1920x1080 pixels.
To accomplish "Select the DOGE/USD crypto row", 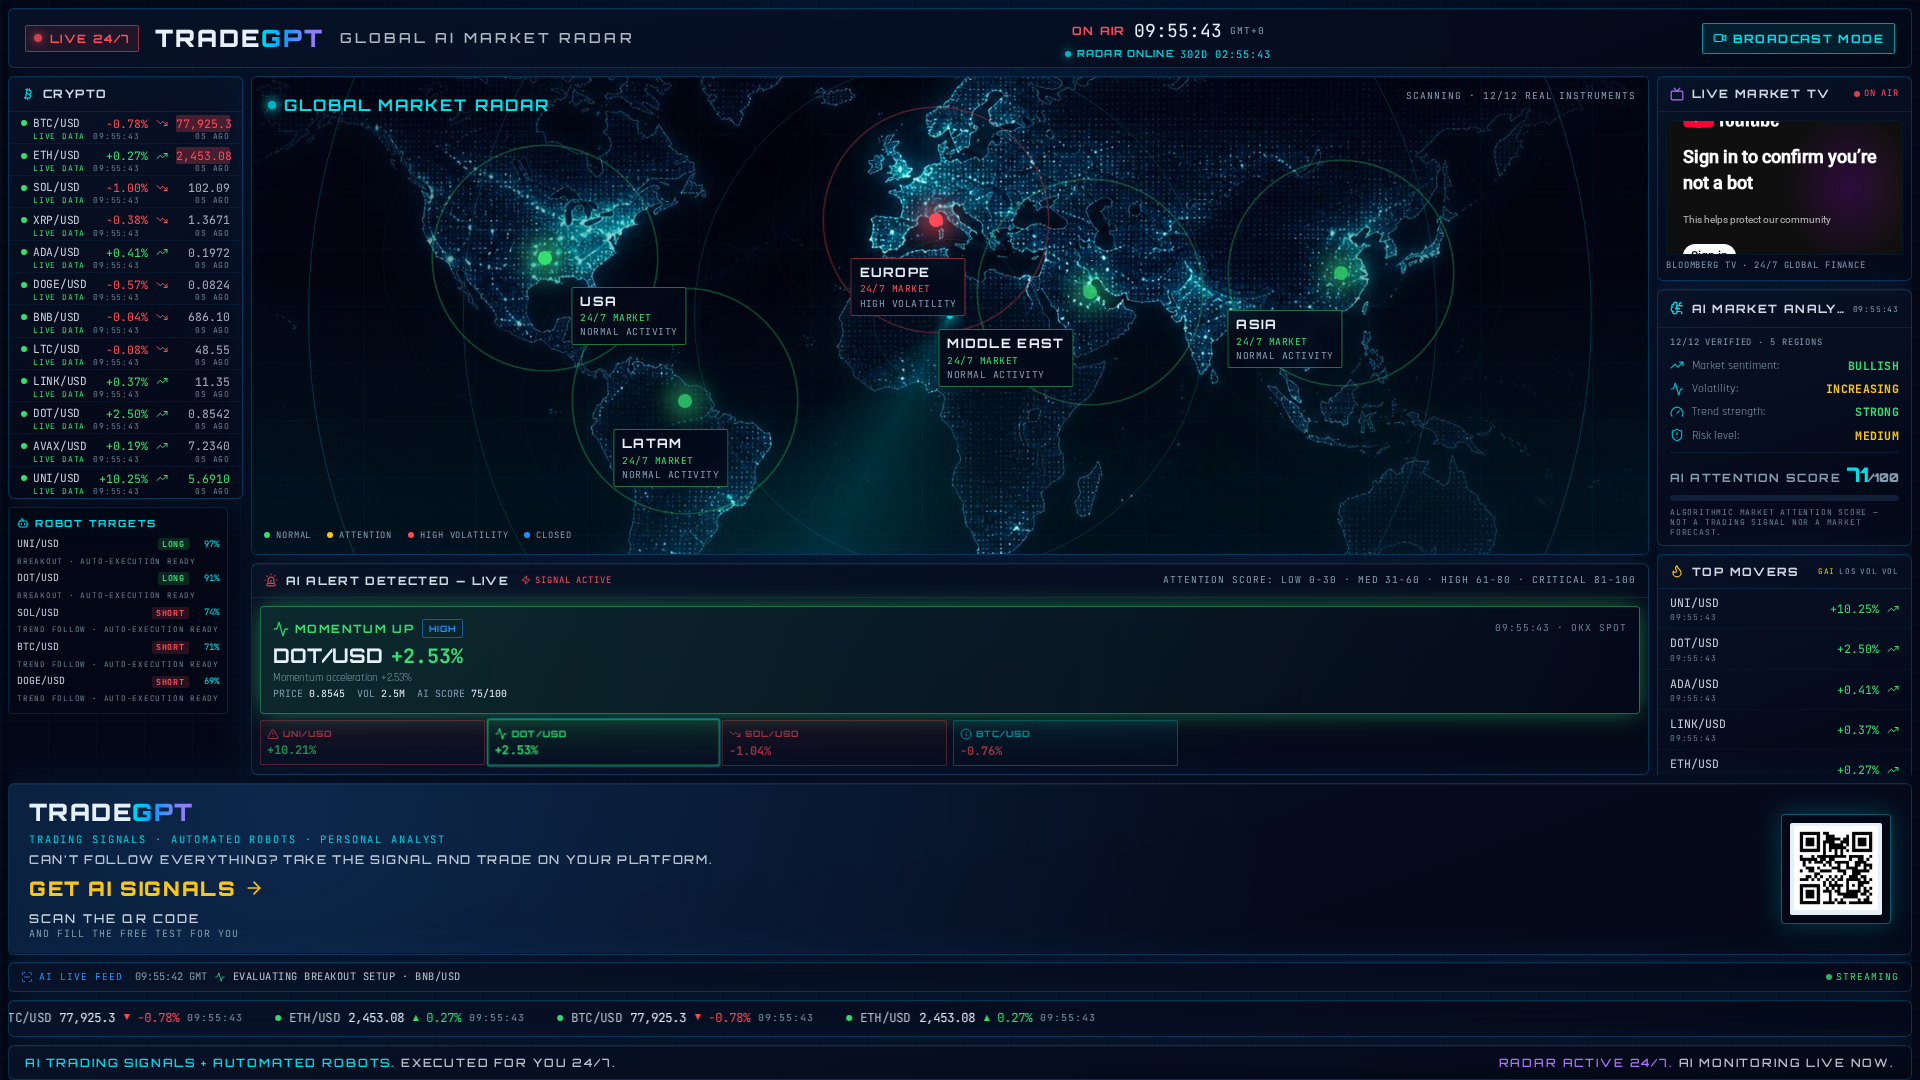I will [x=126, y=290].
